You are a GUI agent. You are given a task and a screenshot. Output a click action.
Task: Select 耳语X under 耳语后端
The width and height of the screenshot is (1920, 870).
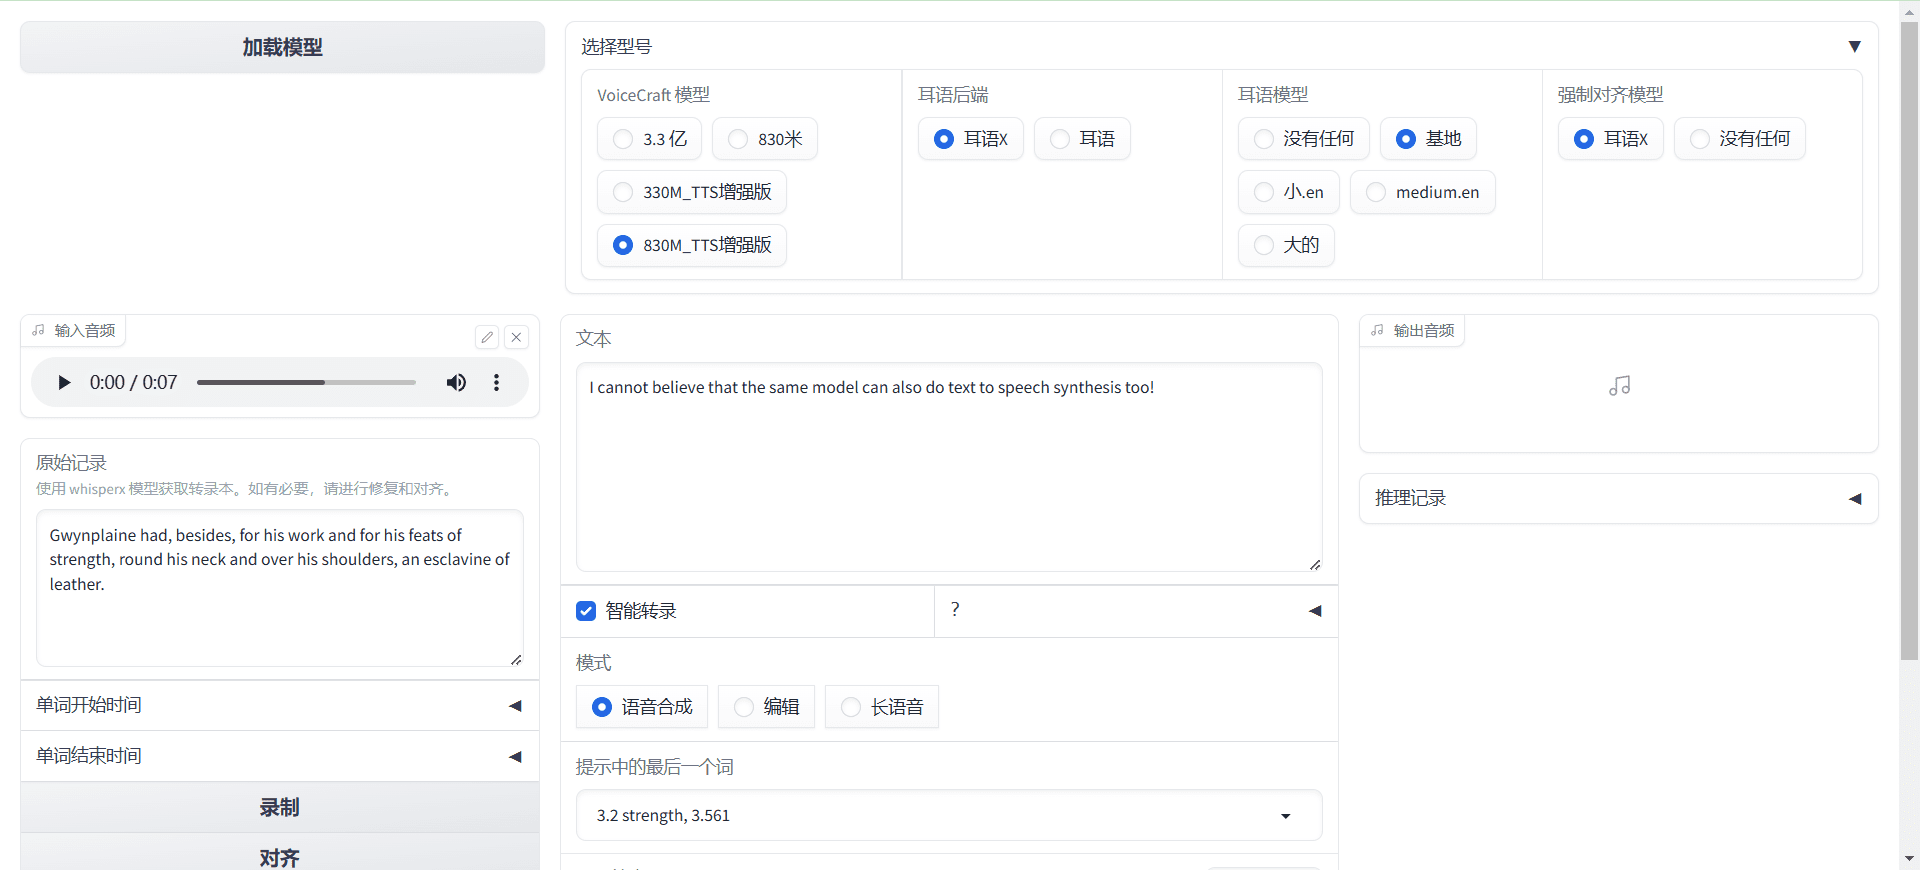click(x=970, y=139)
